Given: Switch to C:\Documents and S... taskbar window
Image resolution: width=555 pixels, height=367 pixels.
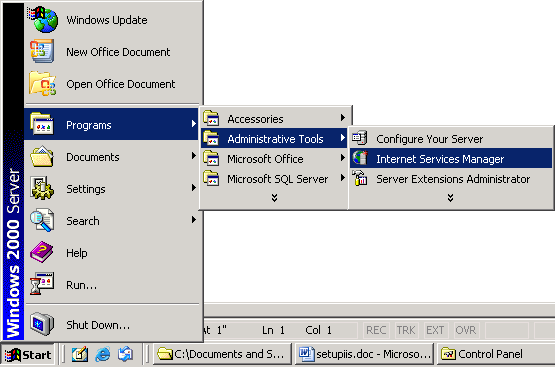Looking at the screenshot, I should pyautogui.click(x=222, y=354).
